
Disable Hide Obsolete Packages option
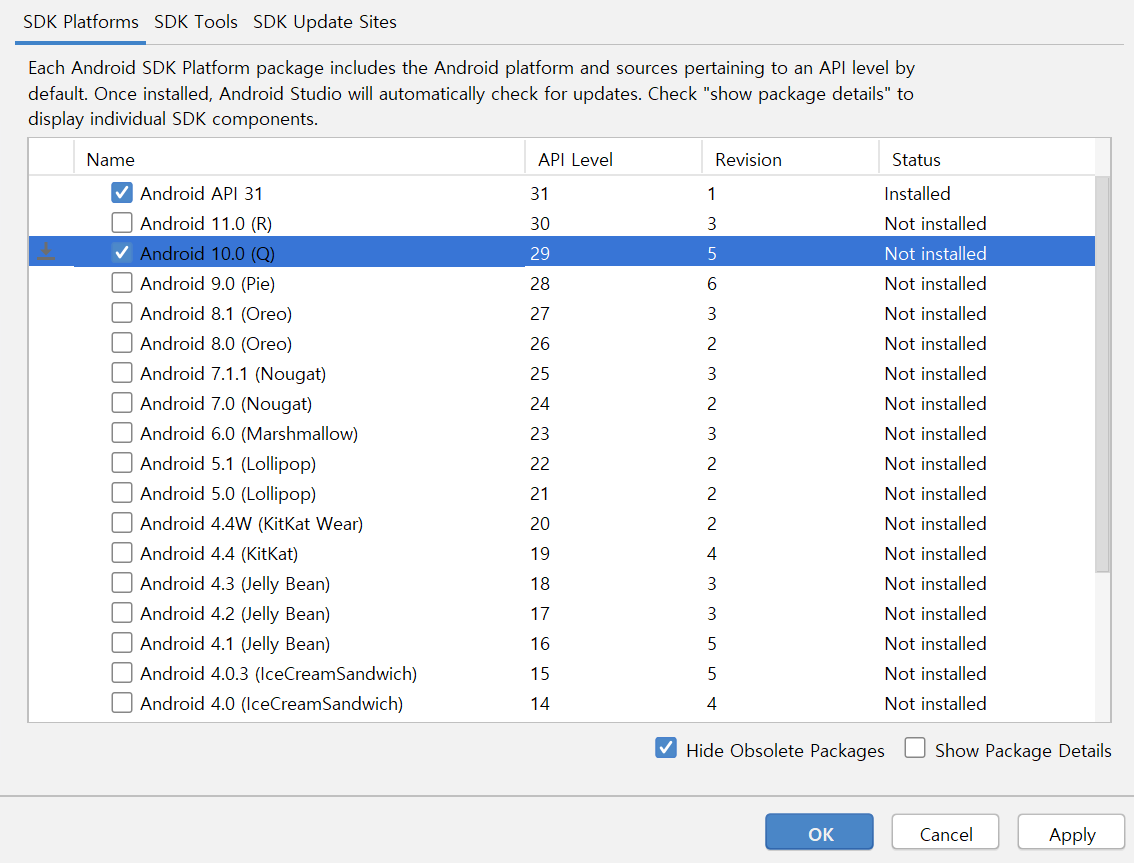[x=666, y=748]
